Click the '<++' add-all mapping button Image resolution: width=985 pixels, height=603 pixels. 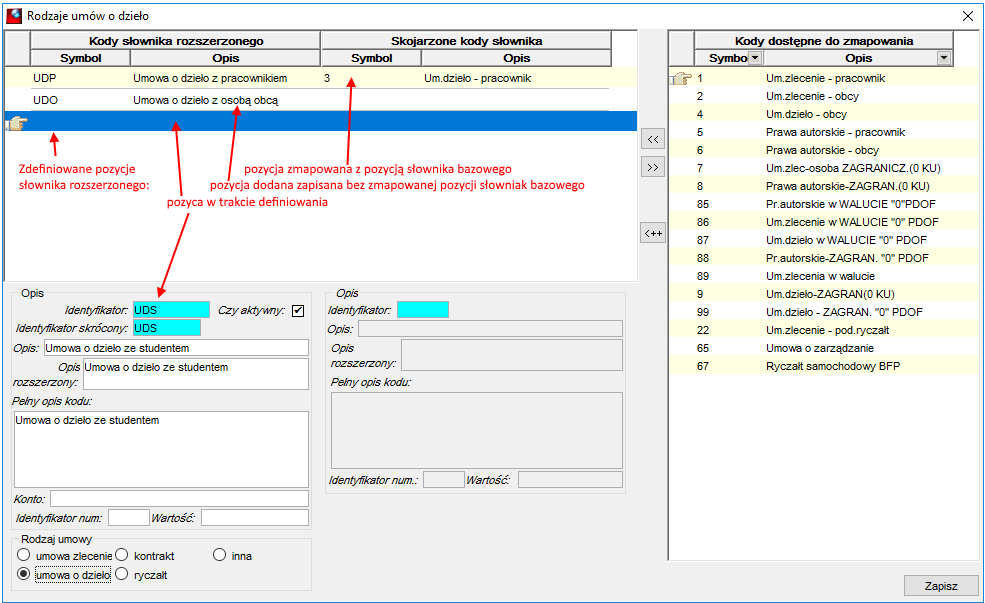click(653, 233)
